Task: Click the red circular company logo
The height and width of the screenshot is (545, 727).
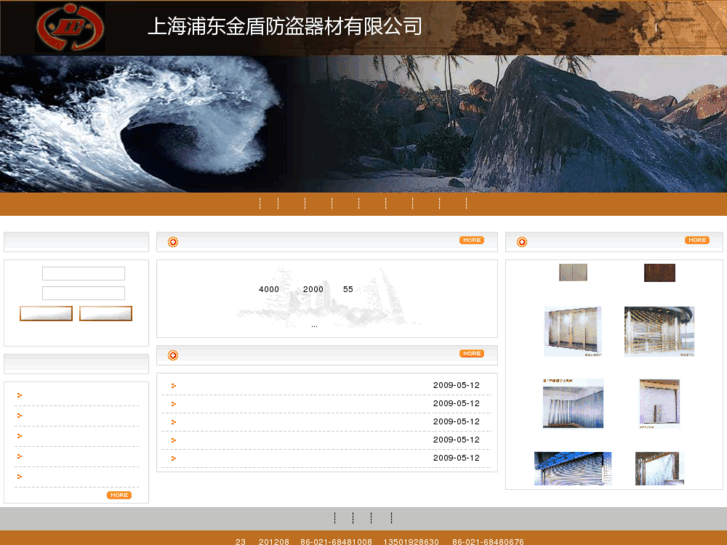Action: coord(70,27)
